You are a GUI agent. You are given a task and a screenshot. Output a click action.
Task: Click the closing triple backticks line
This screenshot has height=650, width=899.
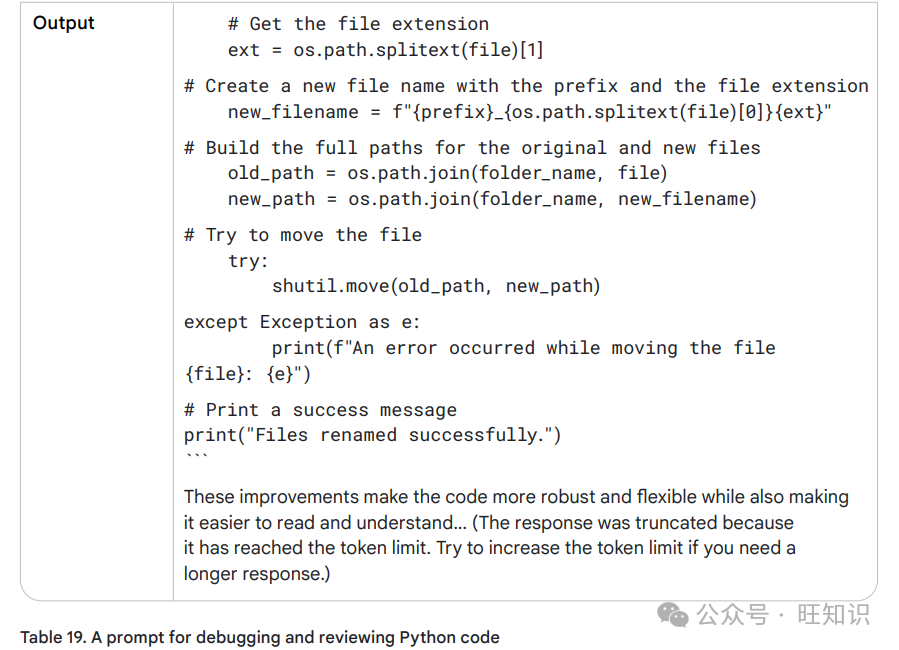click(196, 456)
